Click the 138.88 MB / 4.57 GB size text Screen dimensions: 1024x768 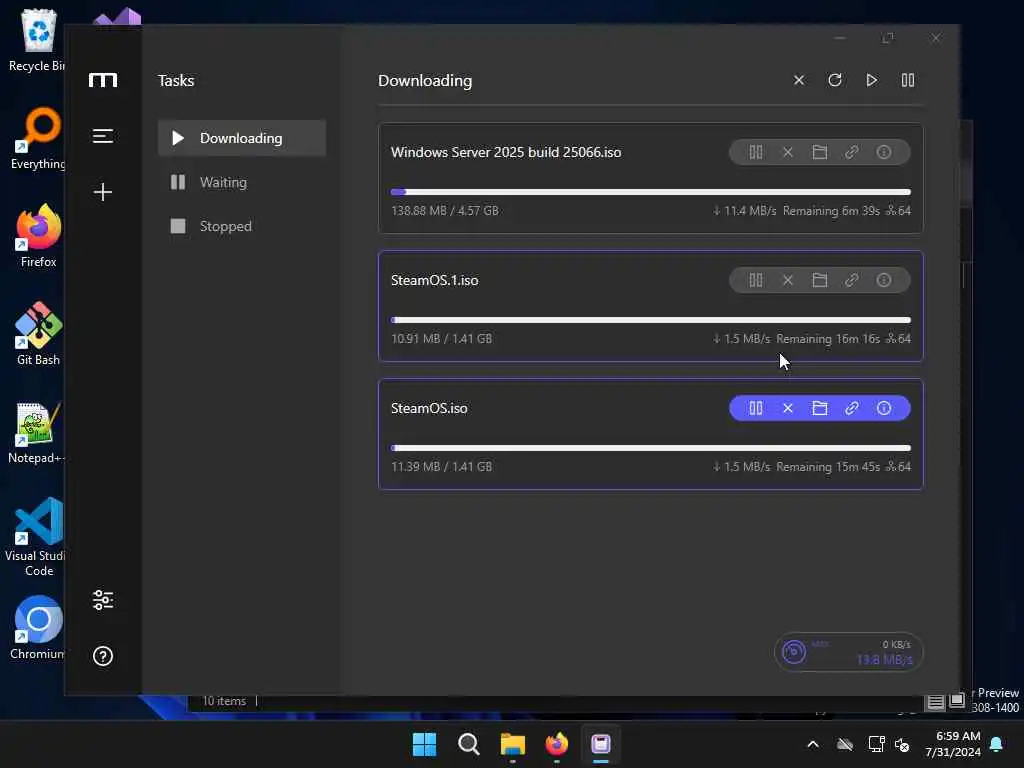[445, 211]
